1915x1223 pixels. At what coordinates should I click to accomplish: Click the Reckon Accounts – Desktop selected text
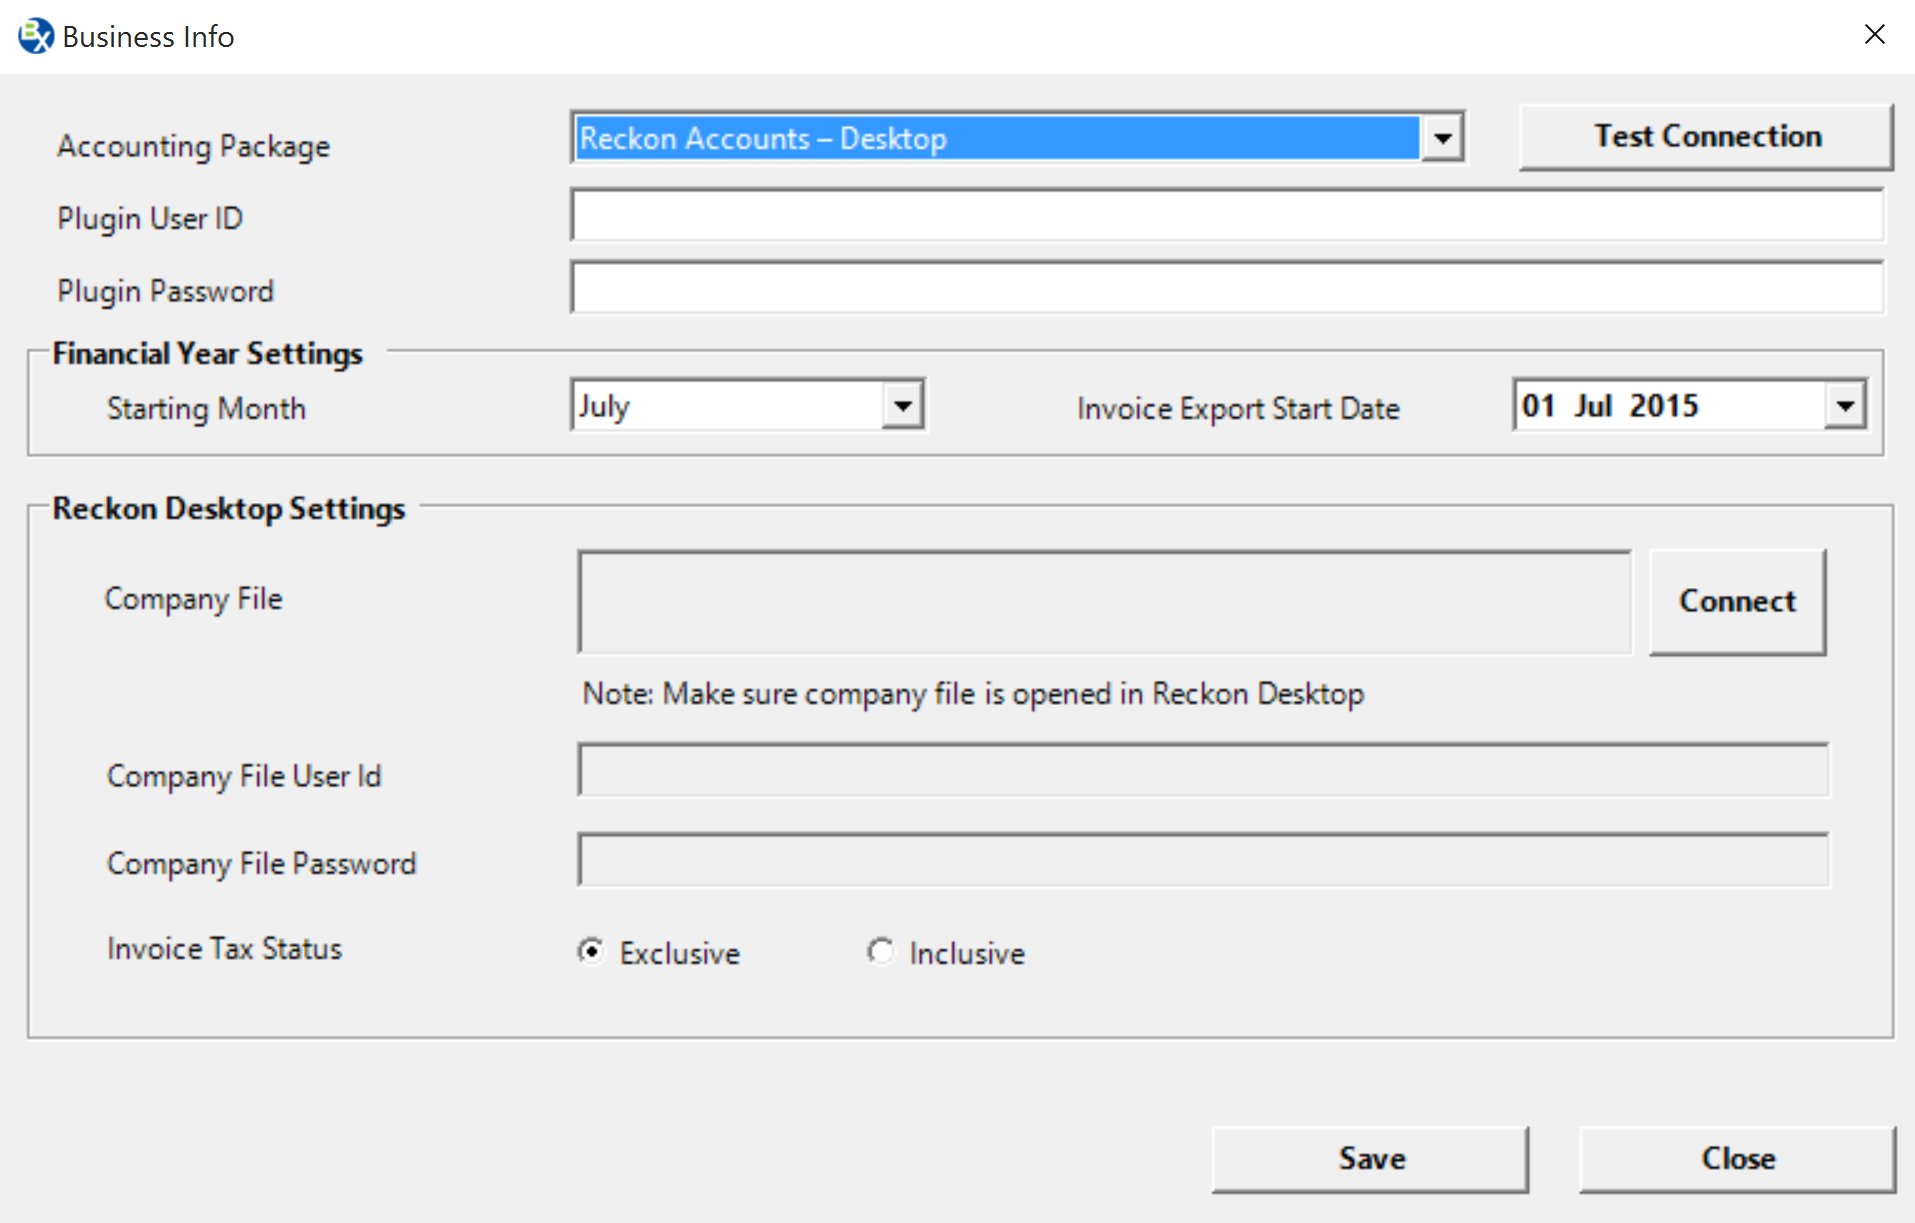click(x=763, y=138)
